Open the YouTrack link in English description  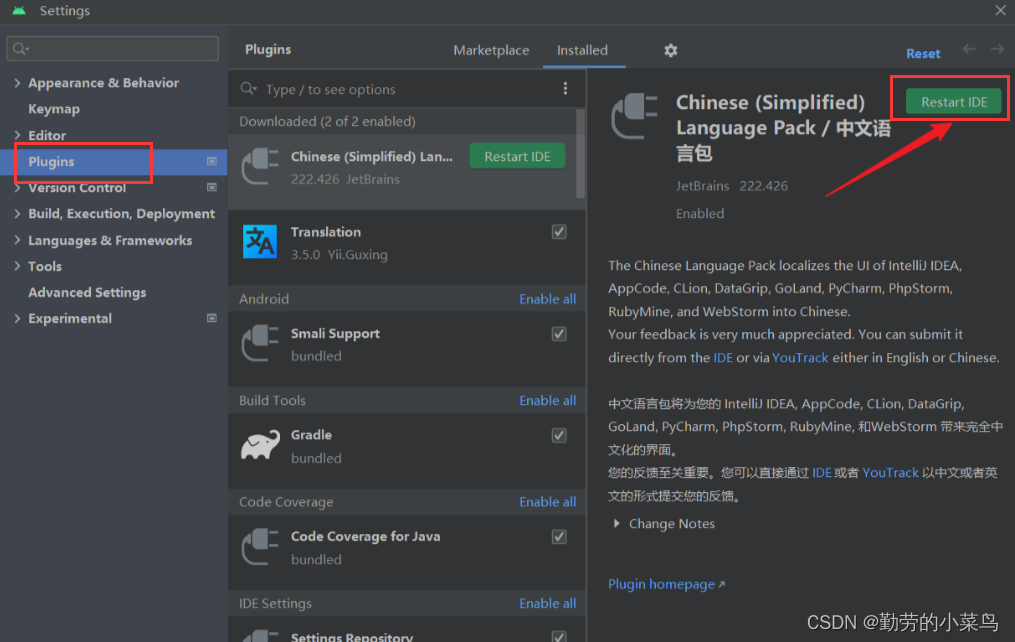[800, 357]
